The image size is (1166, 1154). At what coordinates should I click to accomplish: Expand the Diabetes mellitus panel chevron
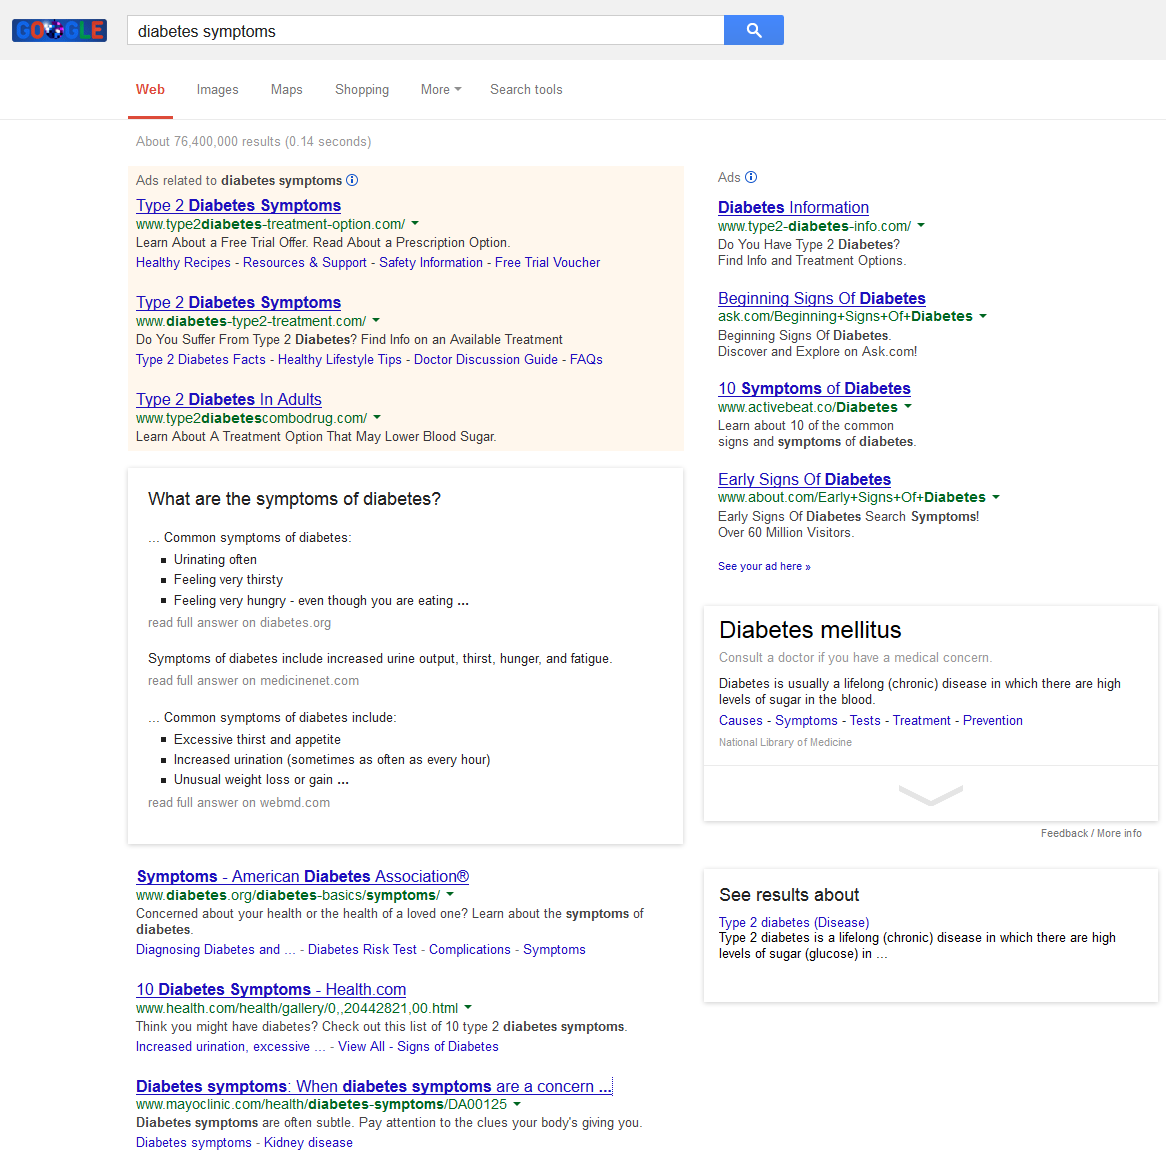point(930,794)
